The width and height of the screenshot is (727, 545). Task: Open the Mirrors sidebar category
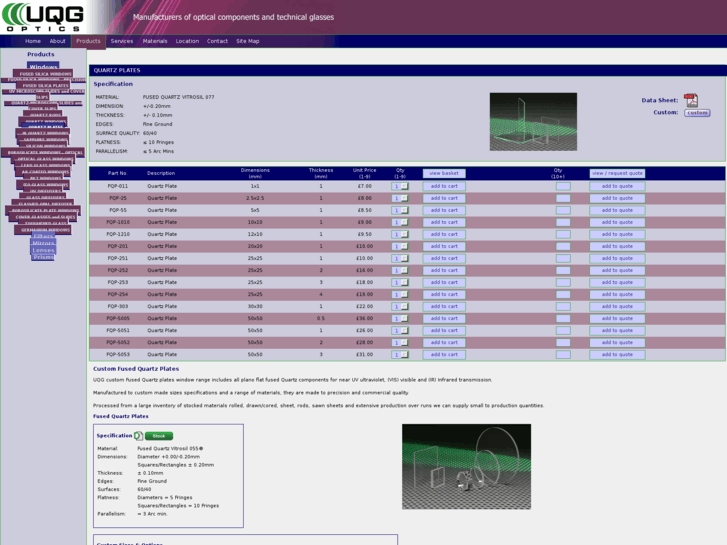tap(43, 243)
